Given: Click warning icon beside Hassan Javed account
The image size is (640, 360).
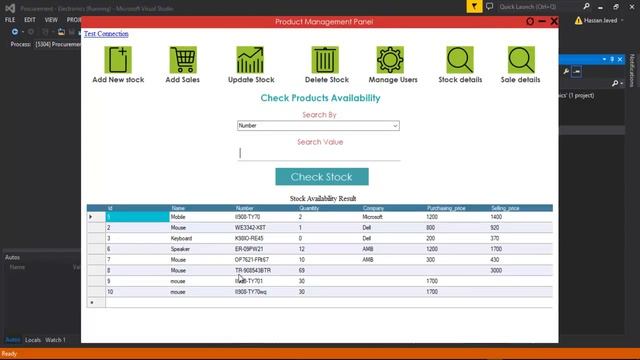Looking at the screenshot, I should (578, 20).
